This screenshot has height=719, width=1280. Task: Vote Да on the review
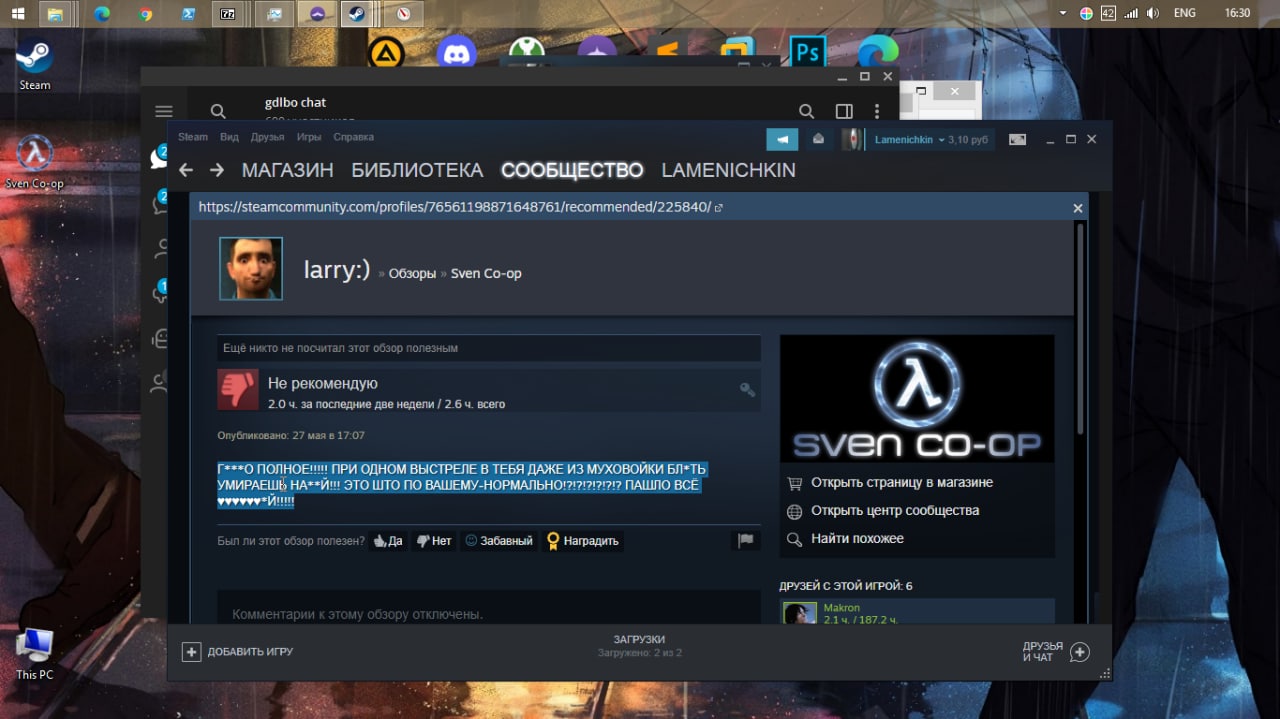click(x=388, y=541)
